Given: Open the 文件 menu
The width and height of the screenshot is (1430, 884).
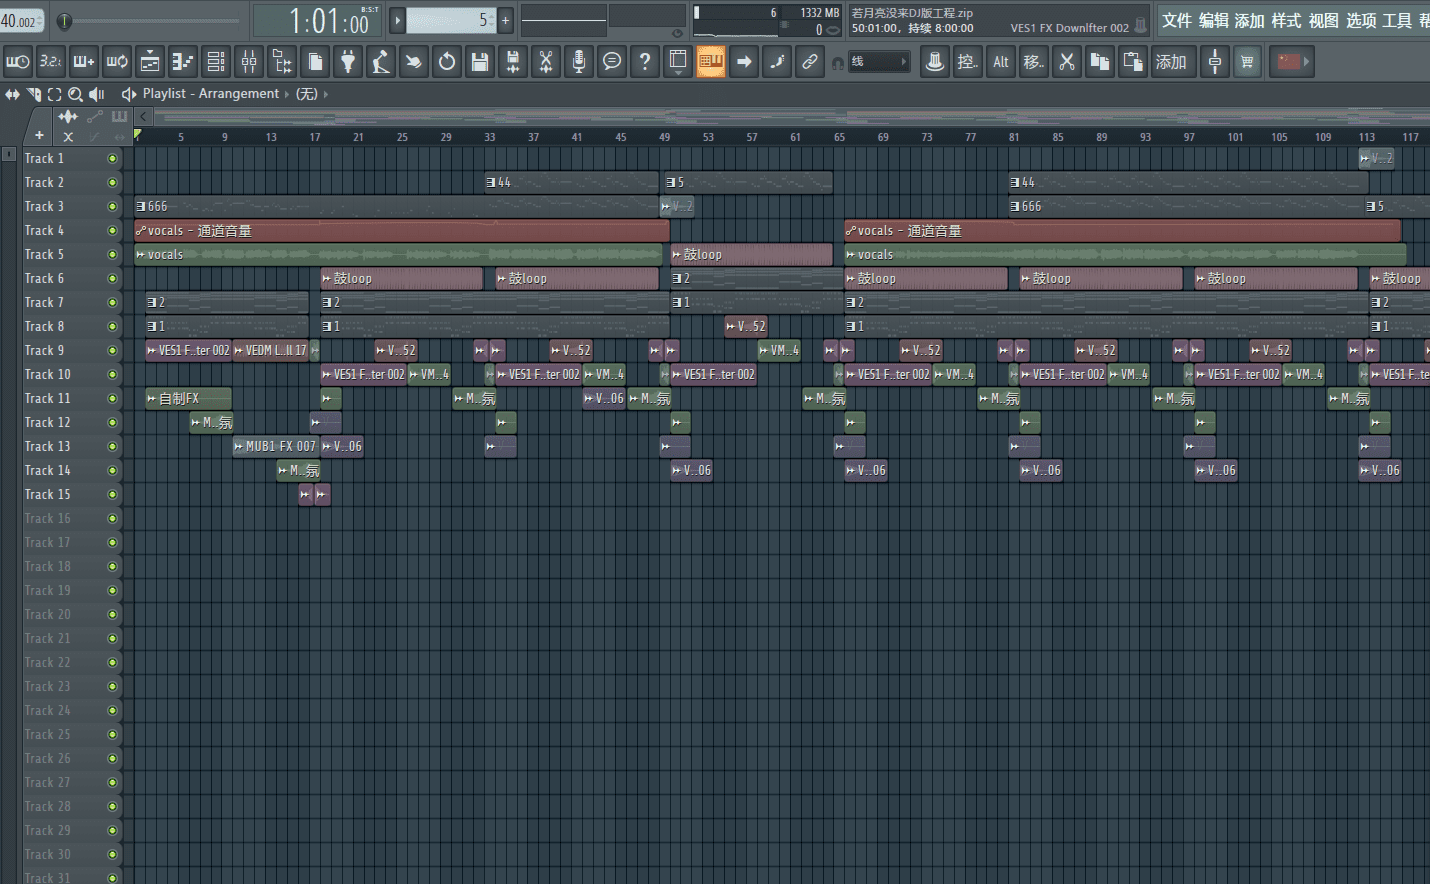Looking at the screenshot, I should click(1176, 20).
